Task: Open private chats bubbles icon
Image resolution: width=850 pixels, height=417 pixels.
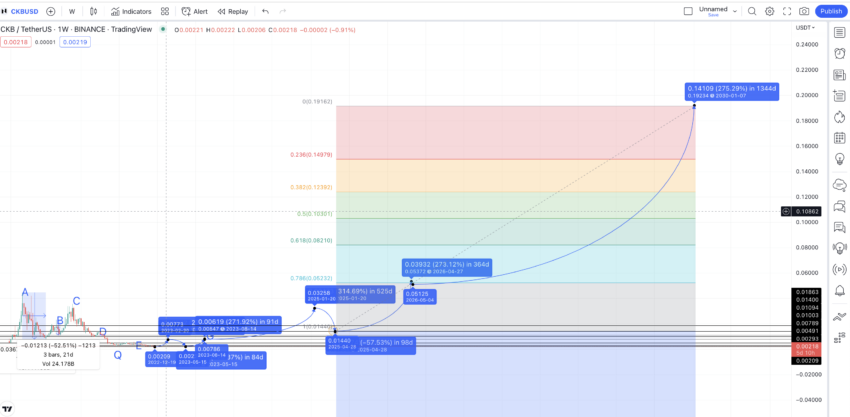Action: click(x=839, y=206)
